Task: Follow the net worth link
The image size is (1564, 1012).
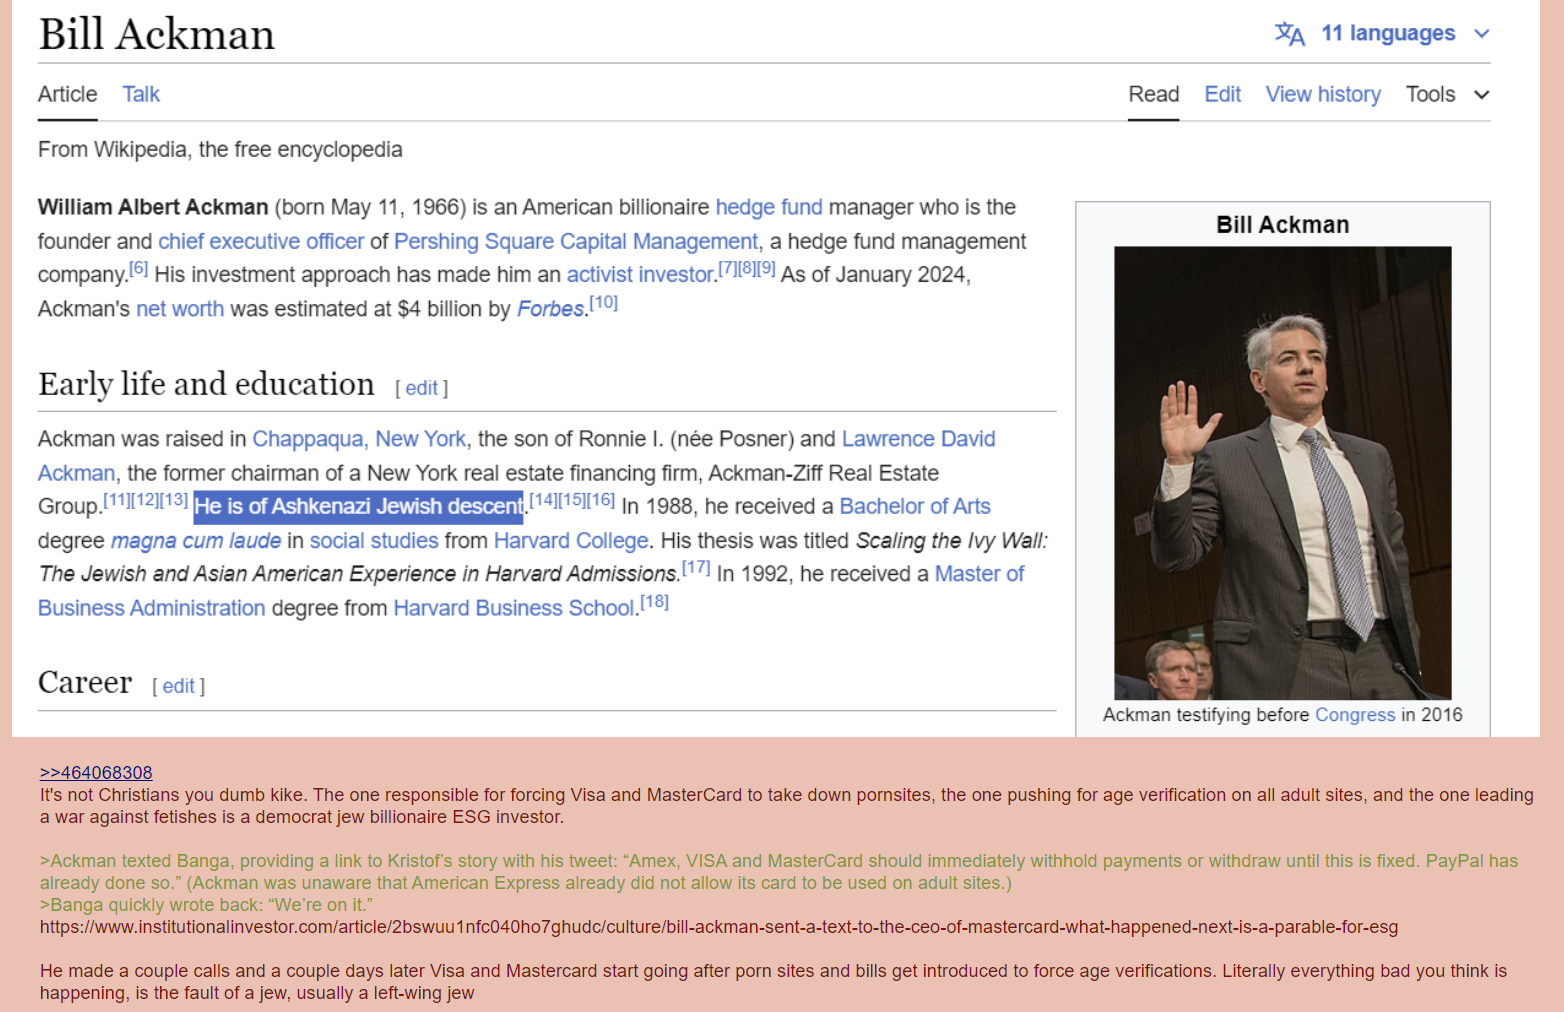Action: 180,309
